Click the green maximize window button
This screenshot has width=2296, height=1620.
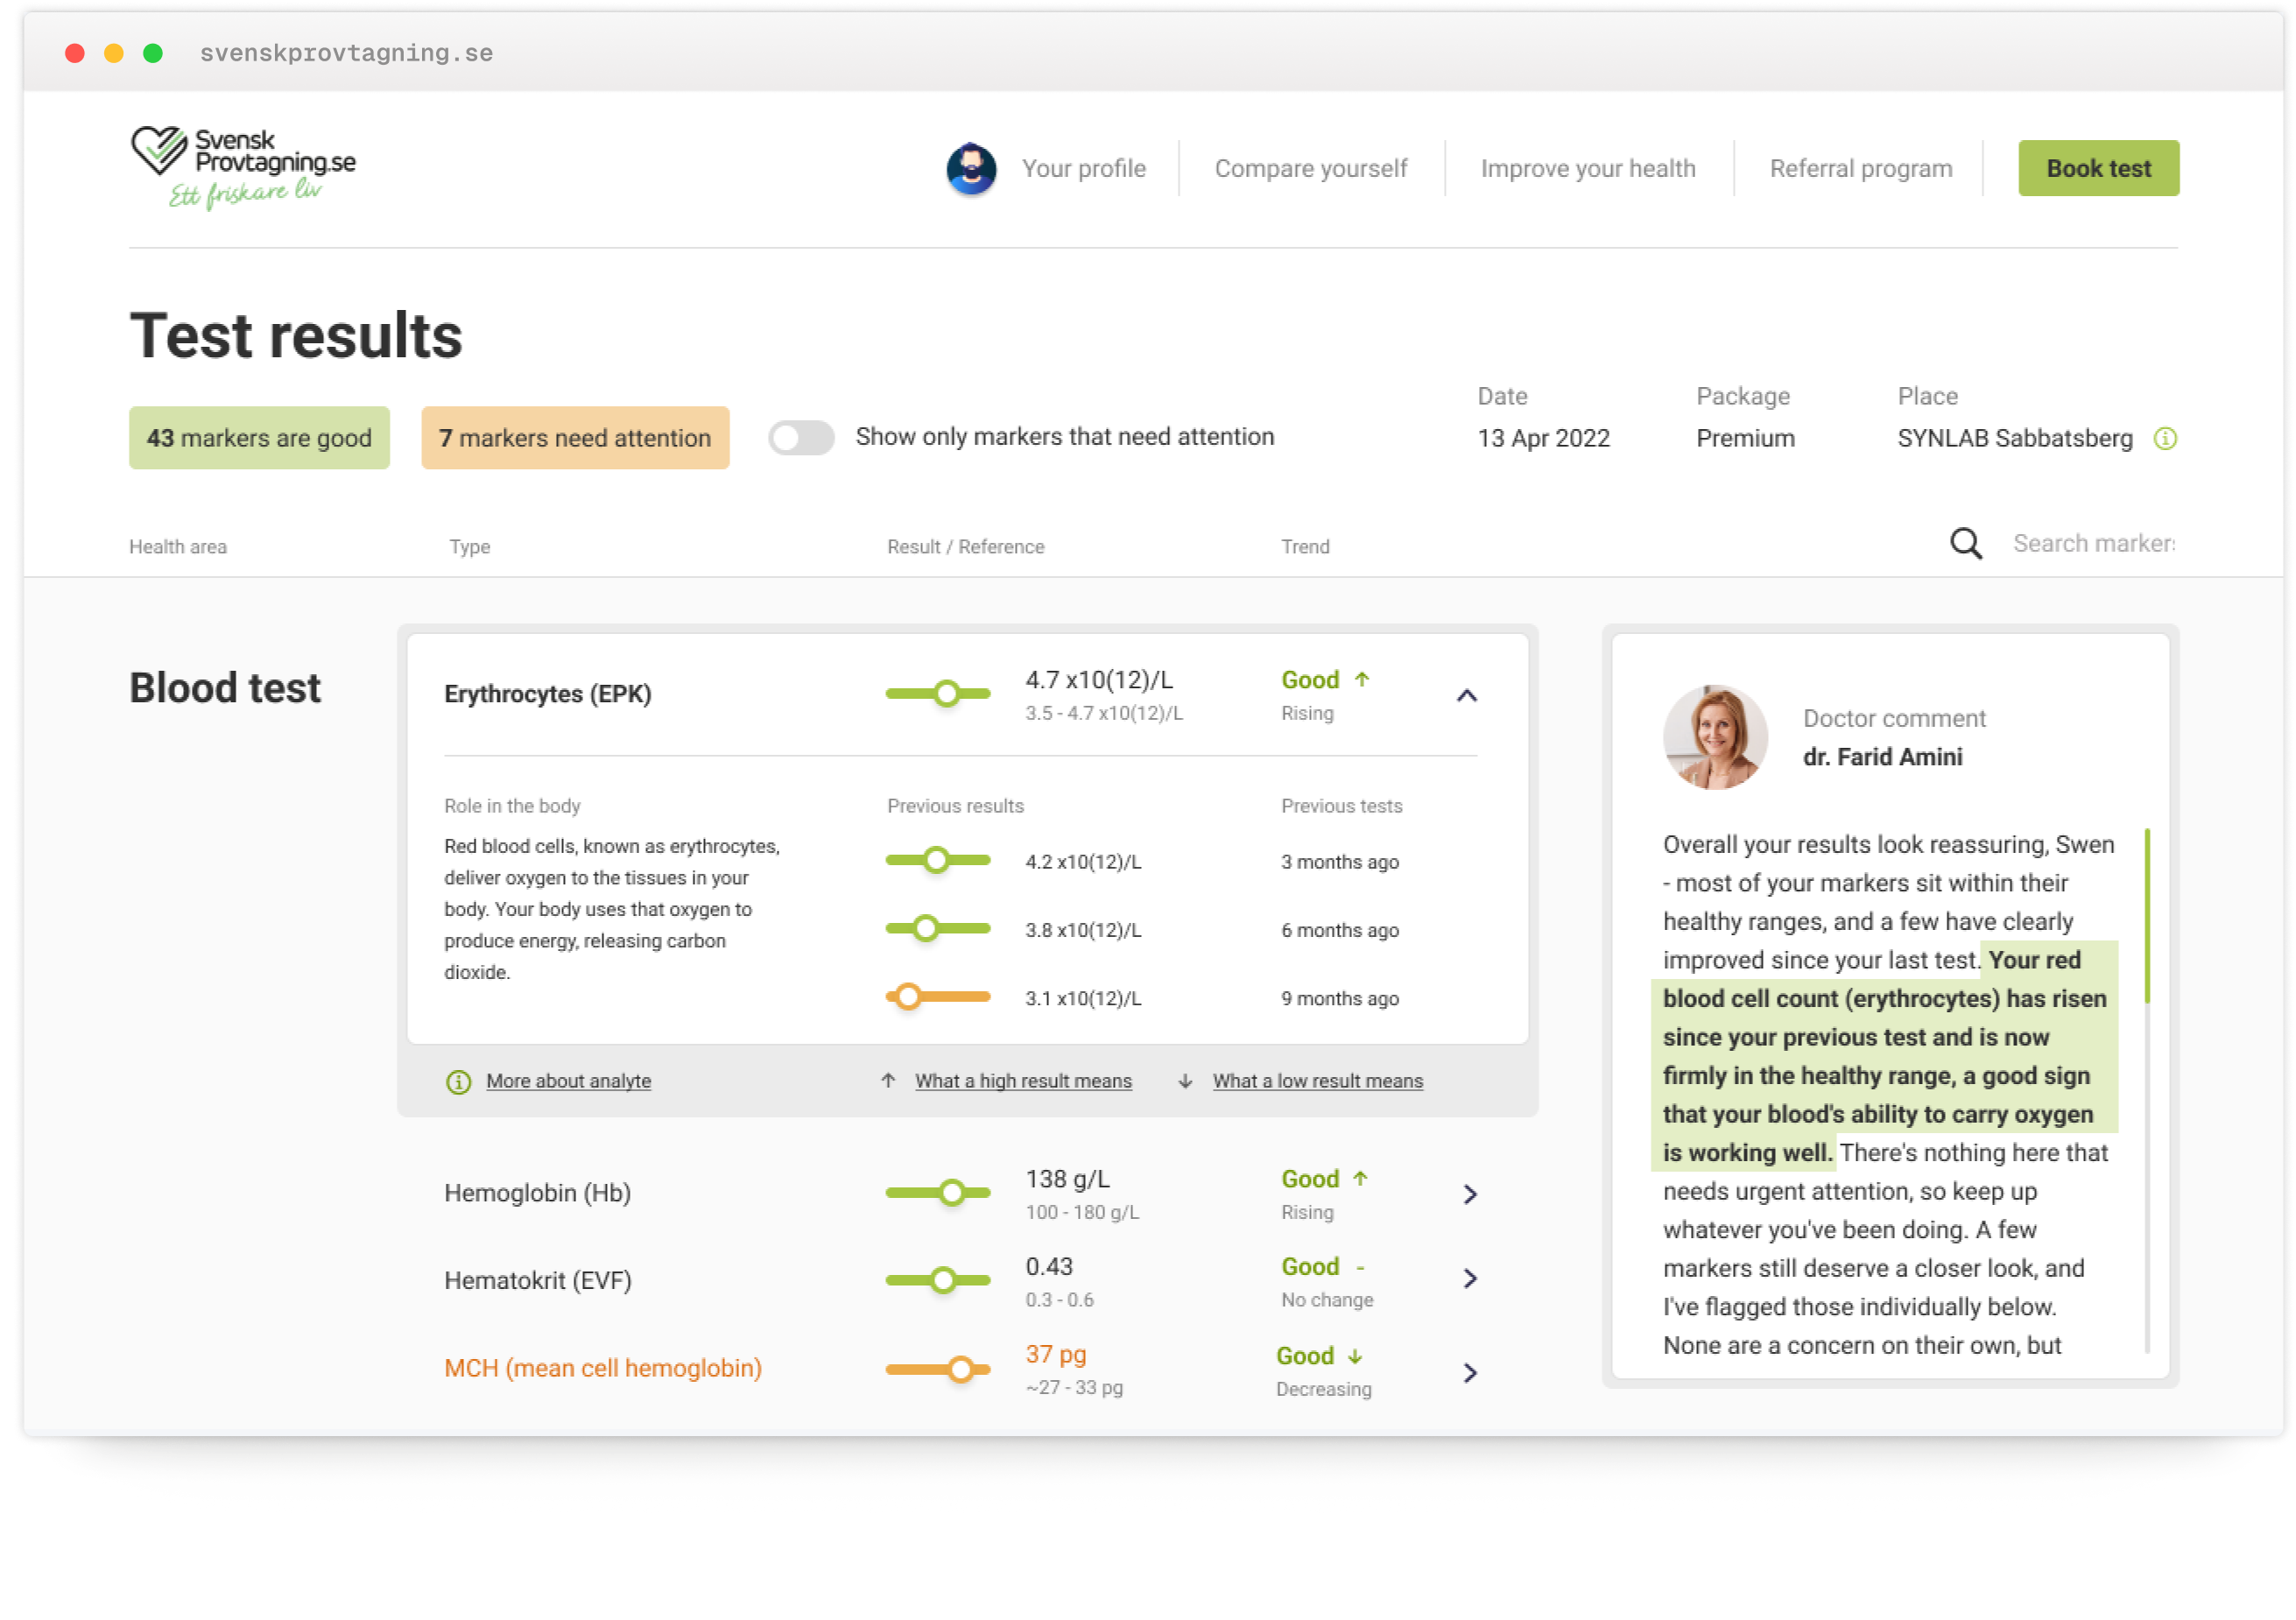coord(153,53)
